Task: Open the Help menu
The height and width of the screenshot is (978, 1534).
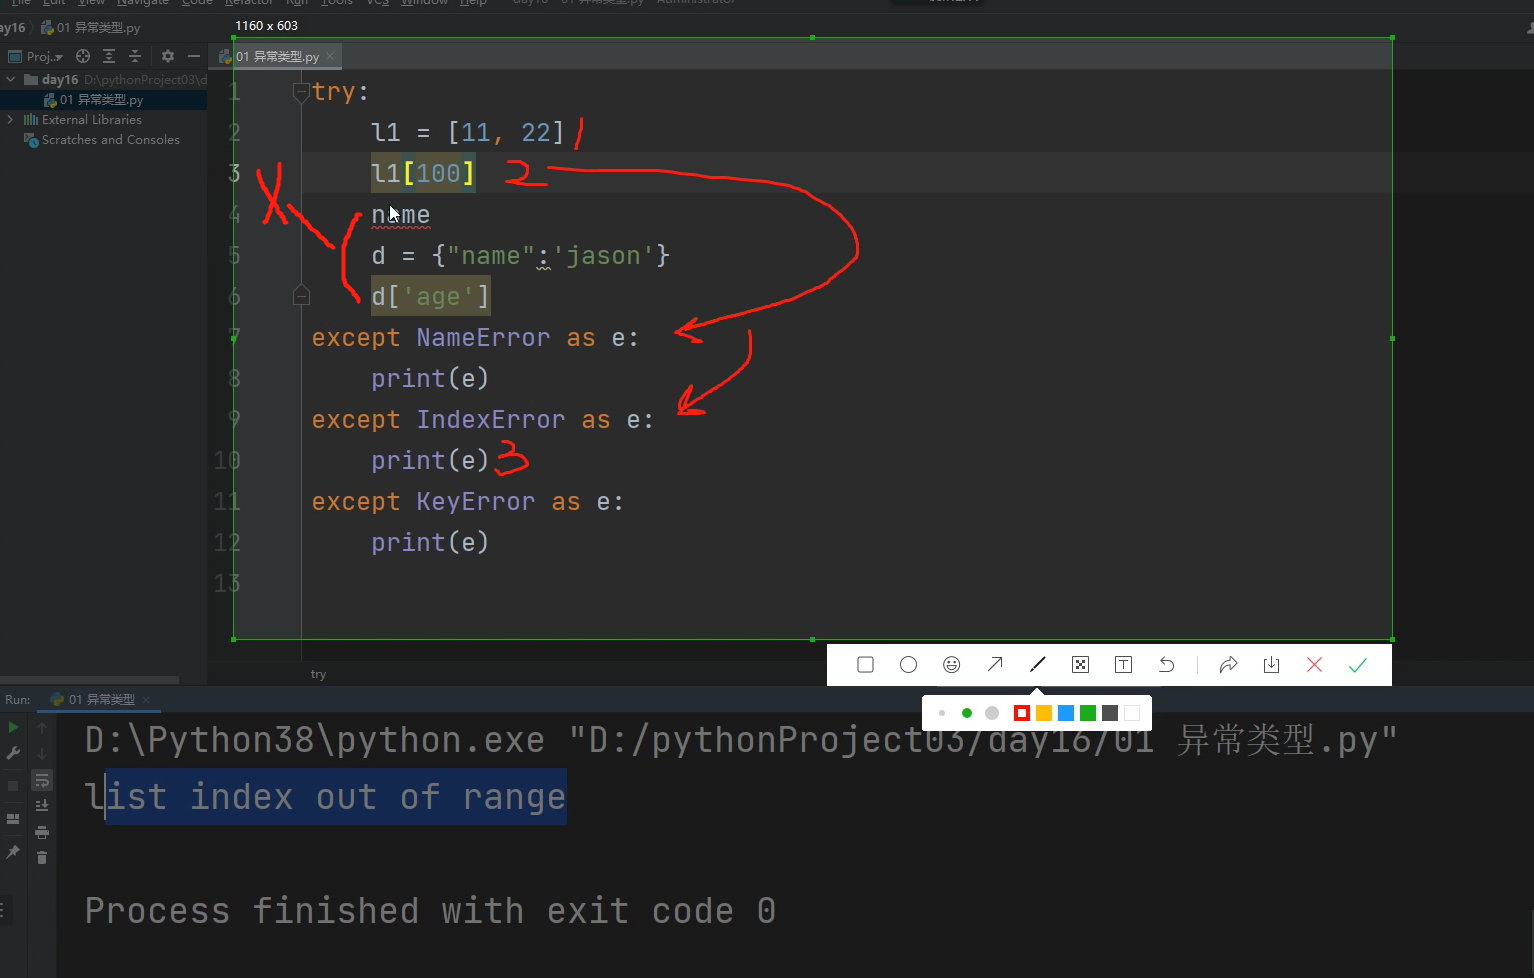Action: tap(473, 3)
